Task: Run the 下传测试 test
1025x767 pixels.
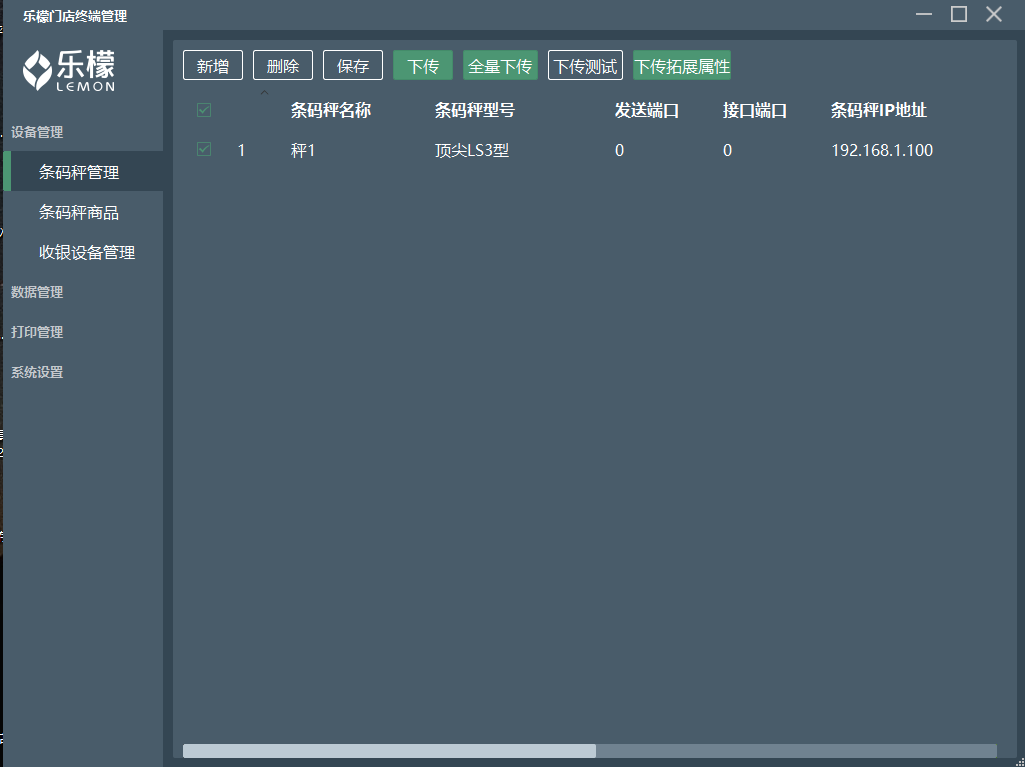Action: 585,65
